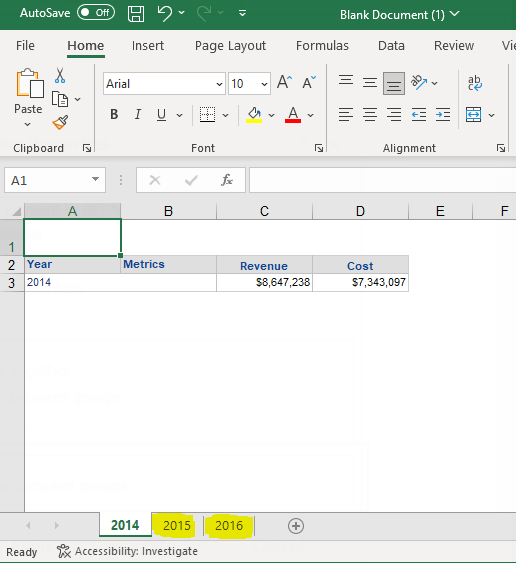Open the font size dropdown
This screenshot has width=516, height=563.
pos(264,84)
